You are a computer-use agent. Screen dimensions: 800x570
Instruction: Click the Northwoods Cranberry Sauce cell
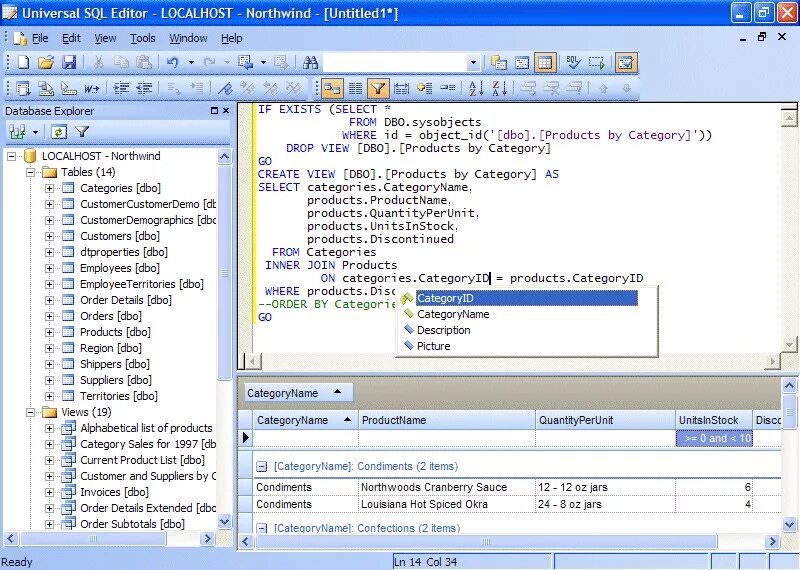pyautogui.click(x=447, y=487)
